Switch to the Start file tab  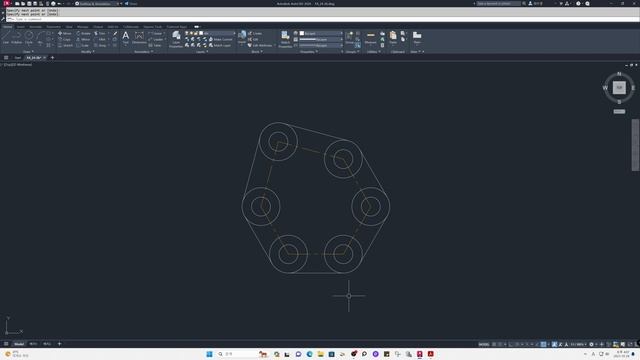(18, 58)
